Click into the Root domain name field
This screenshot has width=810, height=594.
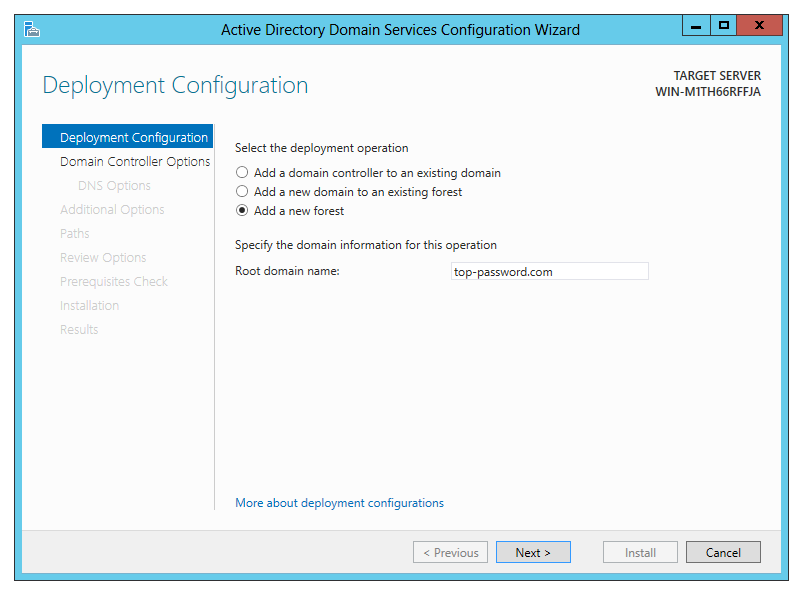coord(549,271)
